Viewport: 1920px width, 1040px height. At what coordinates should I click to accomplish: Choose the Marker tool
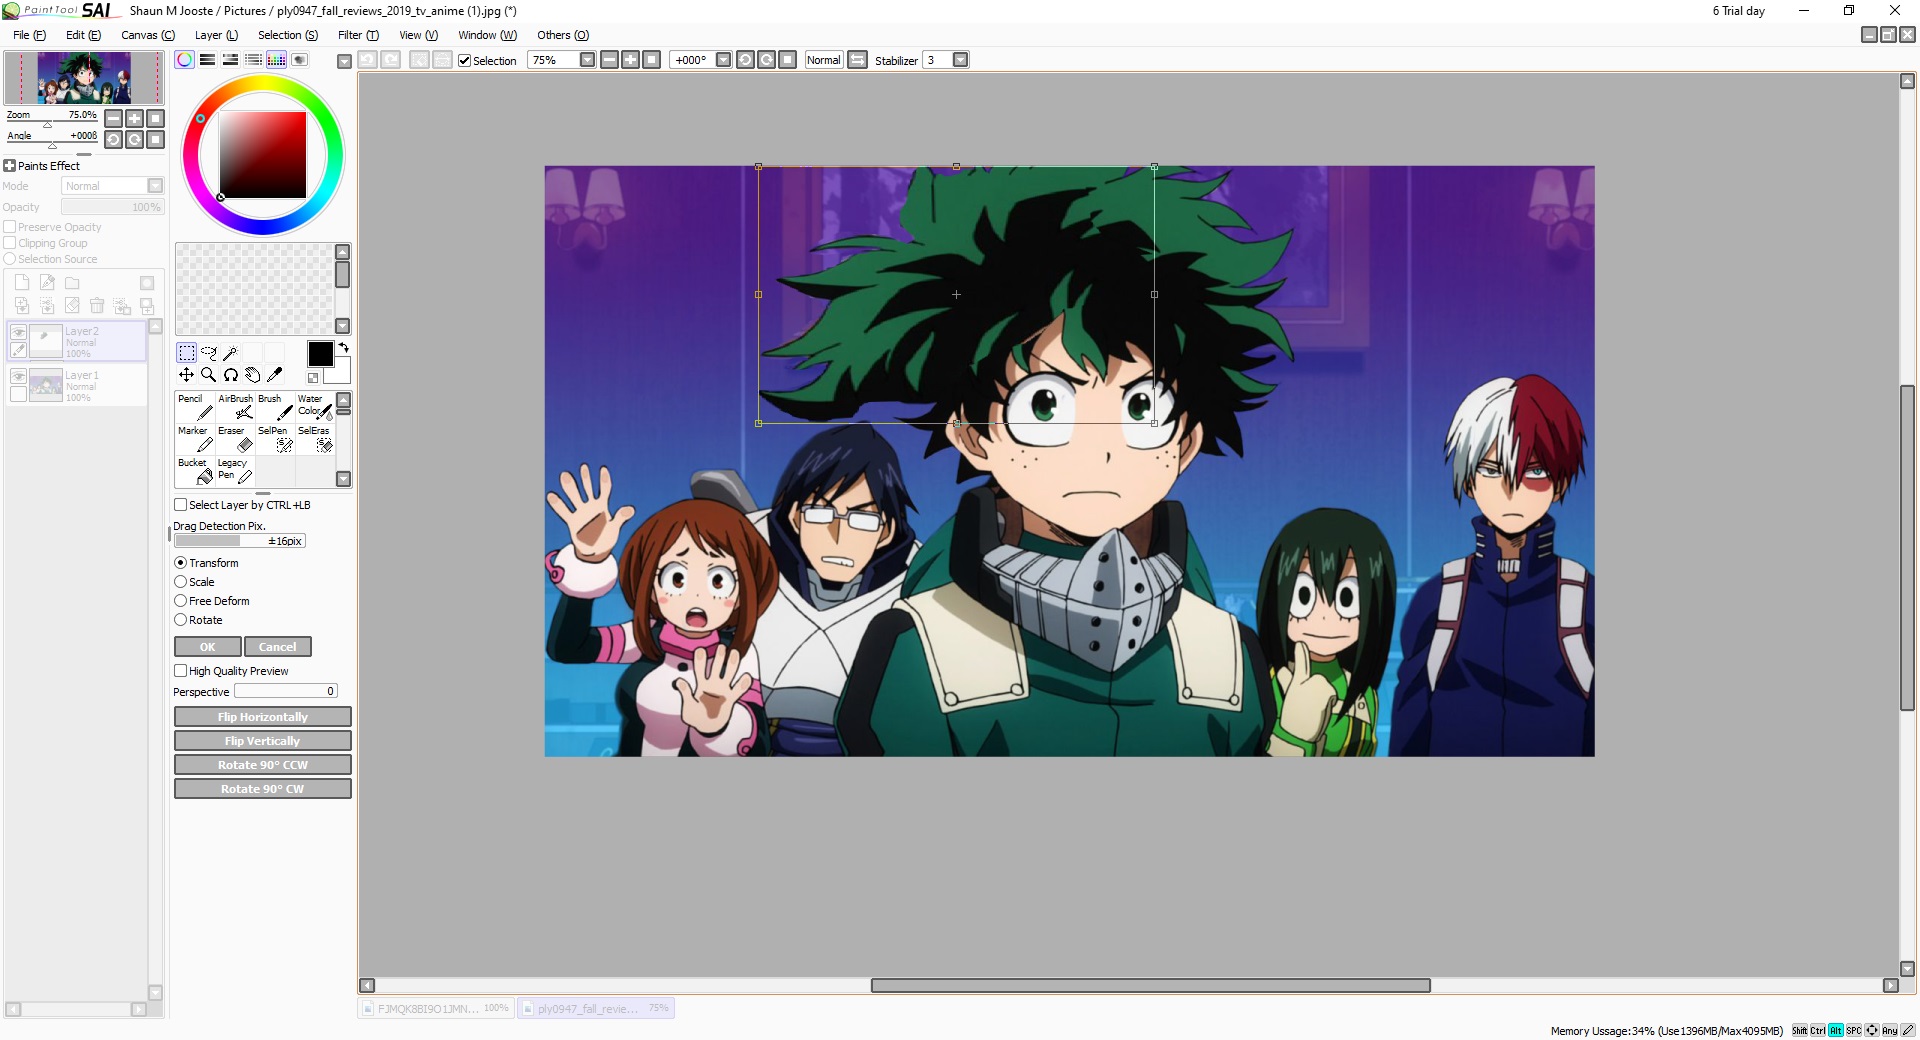(x=195, y=439)
